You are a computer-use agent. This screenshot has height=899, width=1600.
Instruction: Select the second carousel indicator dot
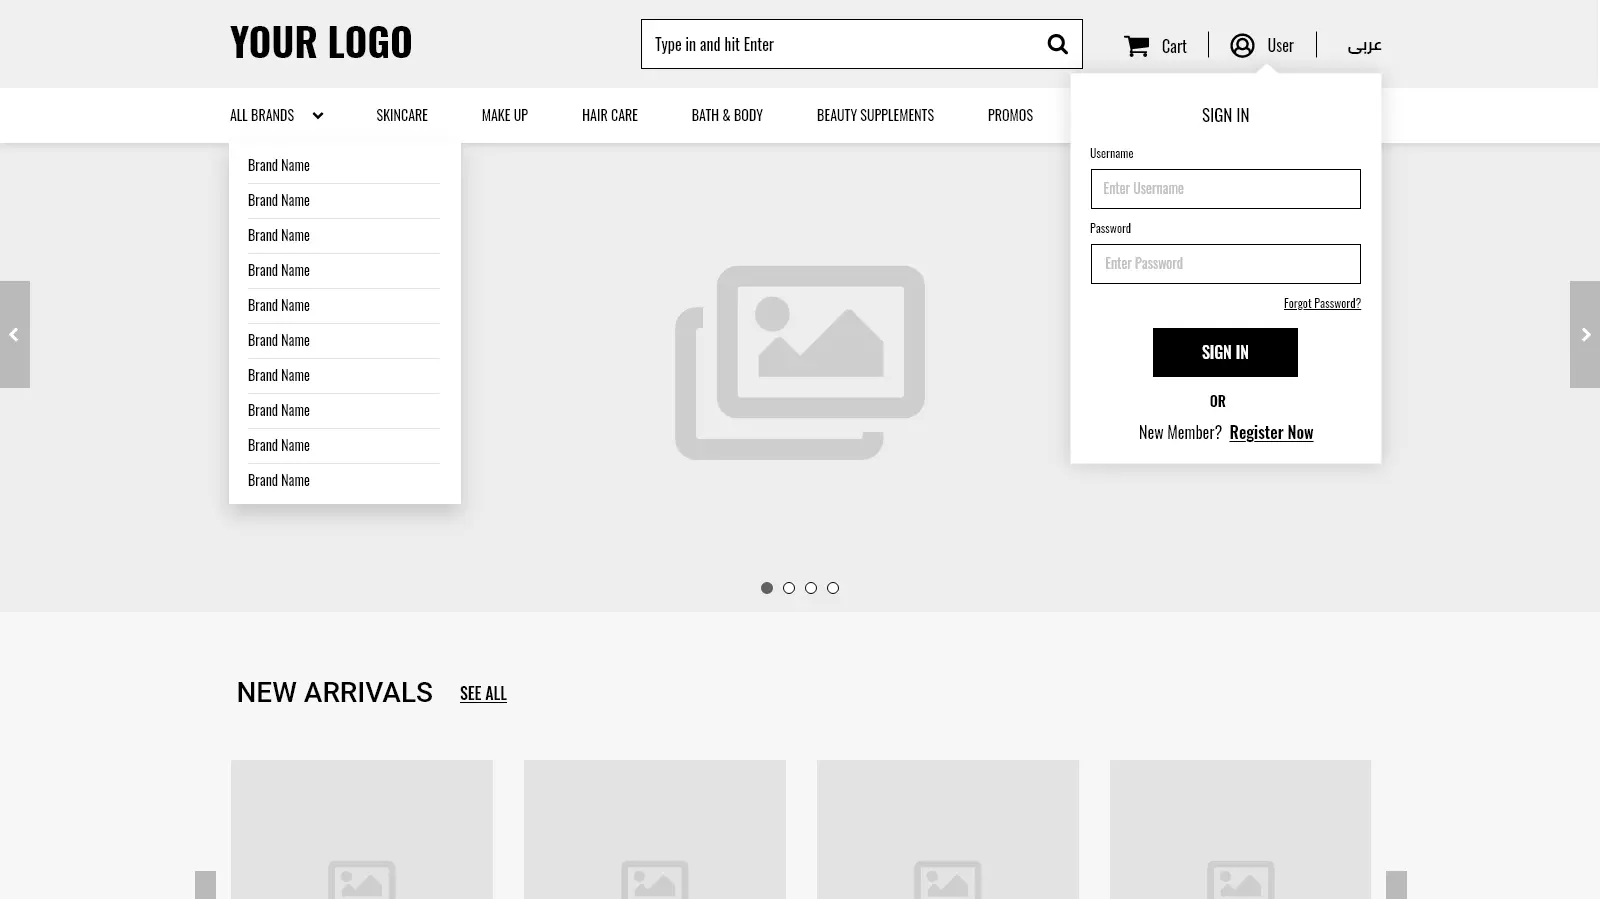(x=789, y=588)
